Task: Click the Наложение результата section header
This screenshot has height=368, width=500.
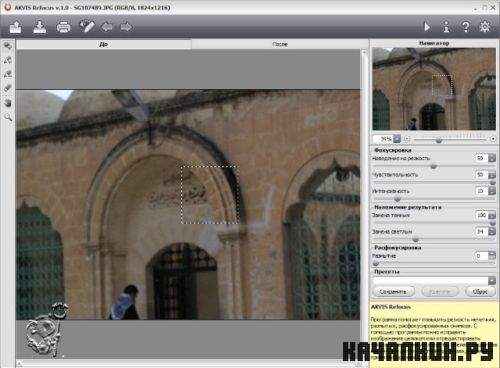Action: [407, 207]
